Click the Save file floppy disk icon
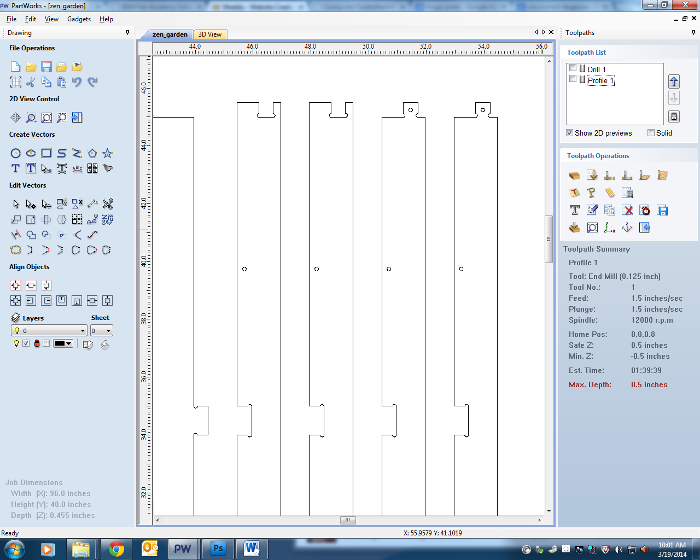Viewport: 700px width, 560px height. pos(46,67)
